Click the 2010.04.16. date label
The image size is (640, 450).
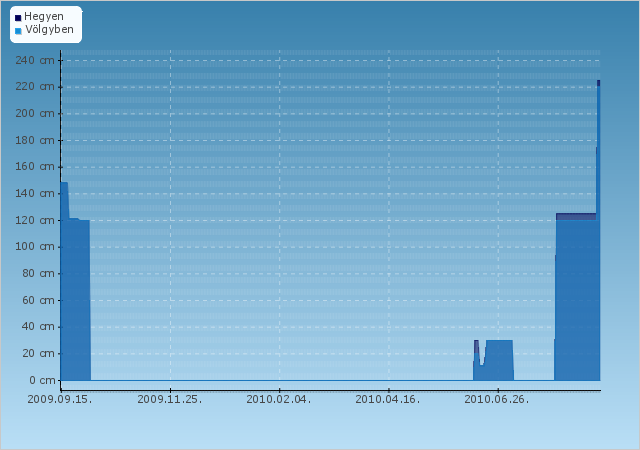[x=388, y=399]
